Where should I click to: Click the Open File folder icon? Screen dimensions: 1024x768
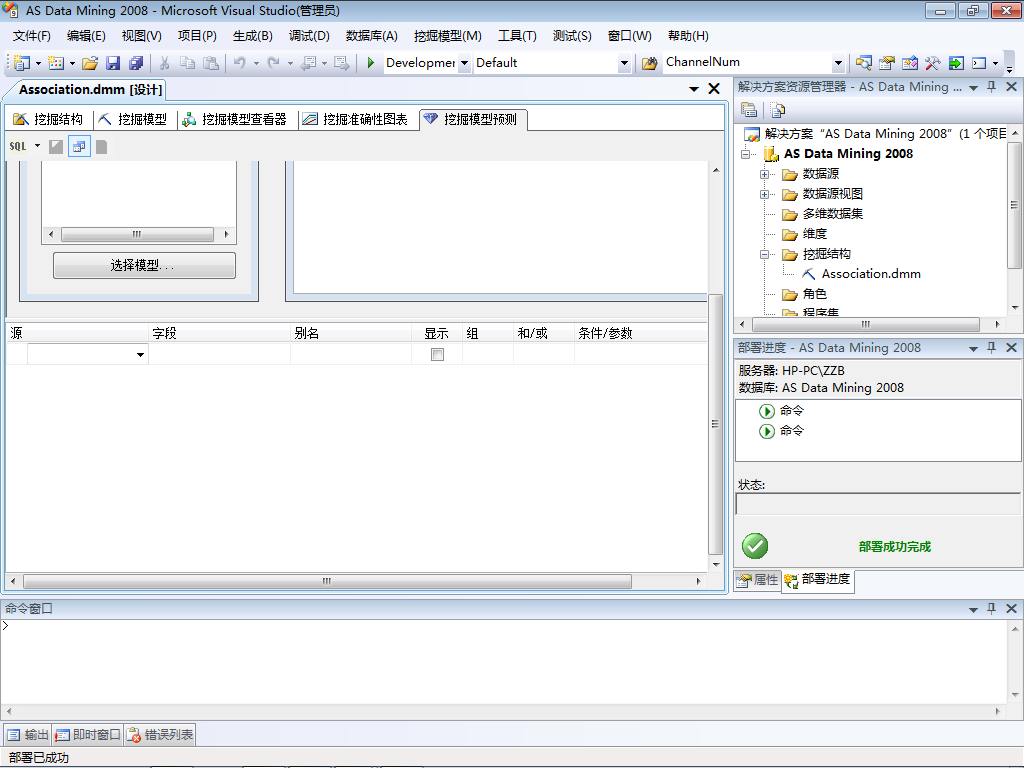(90, 63)
